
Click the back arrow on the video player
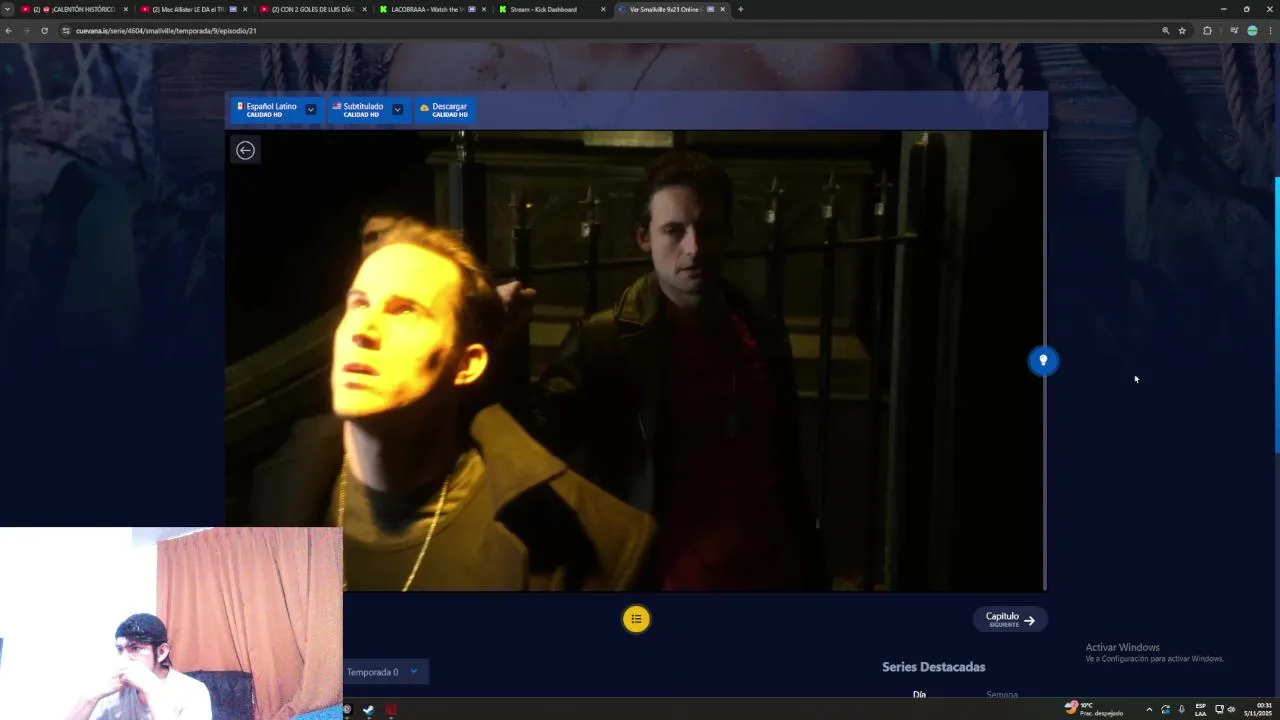[x=245, y=150]
